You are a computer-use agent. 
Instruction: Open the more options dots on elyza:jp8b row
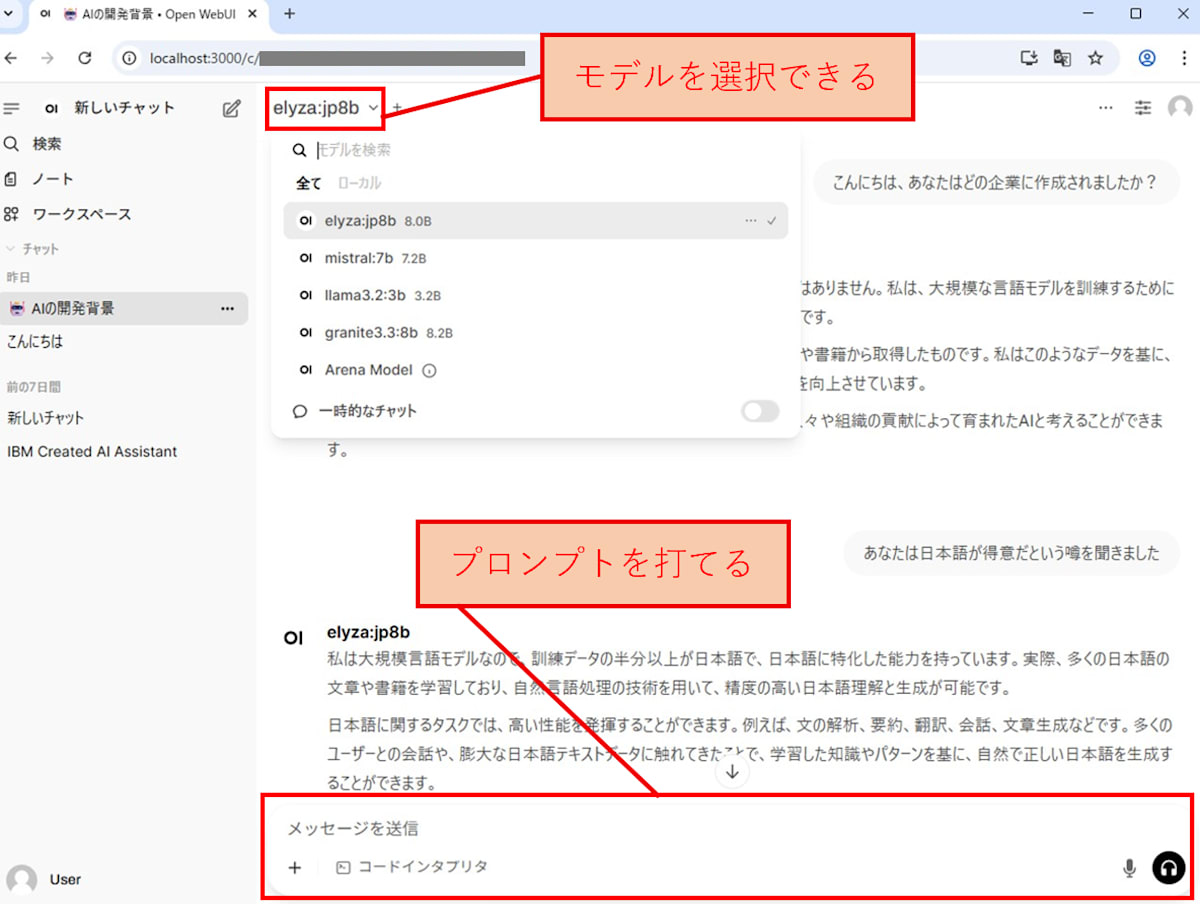(751, 221)
